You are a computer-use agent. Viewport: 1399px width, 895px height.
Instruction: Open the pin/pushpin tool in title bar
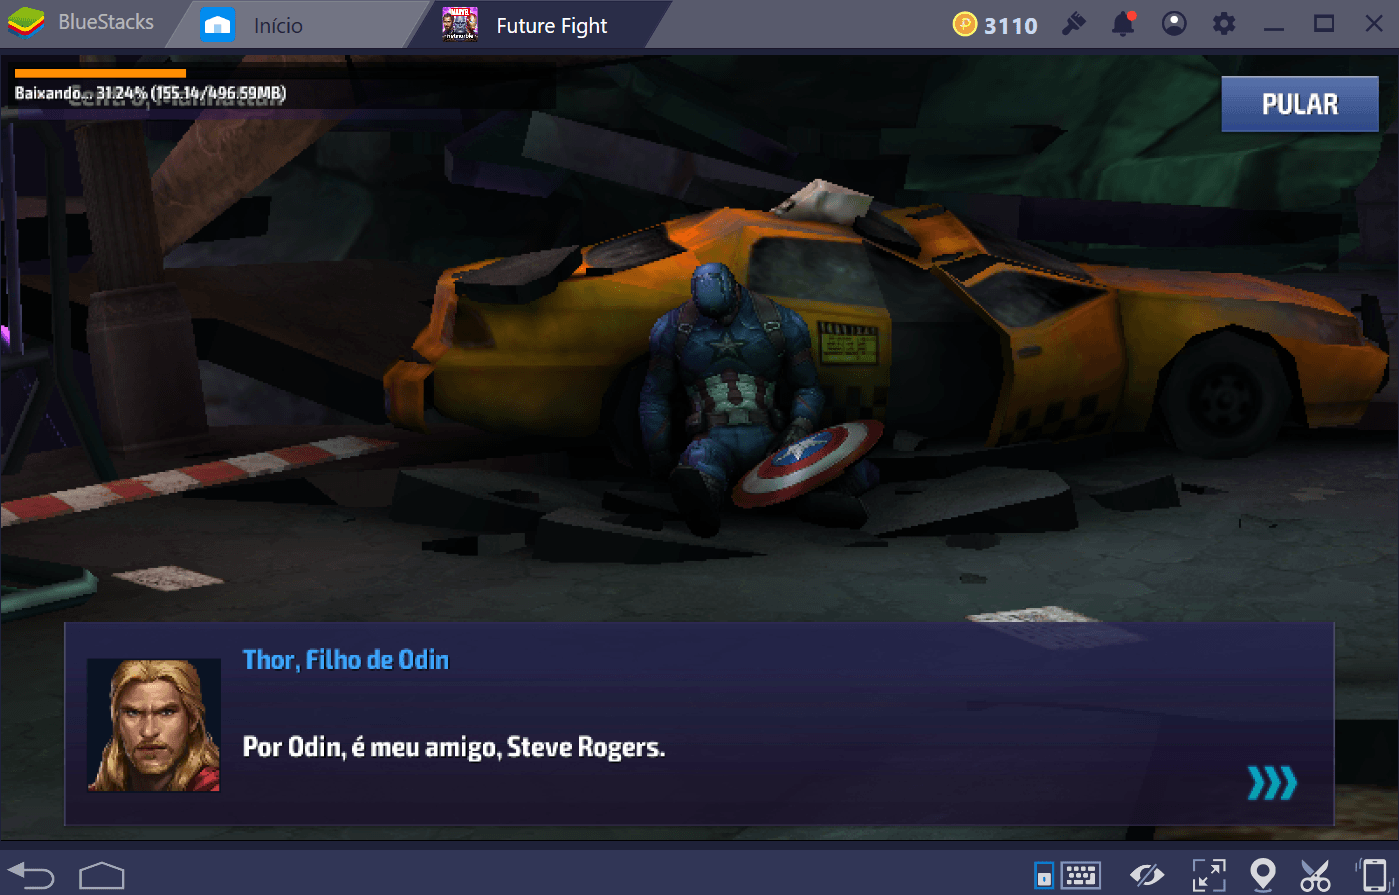point(1074,24)
